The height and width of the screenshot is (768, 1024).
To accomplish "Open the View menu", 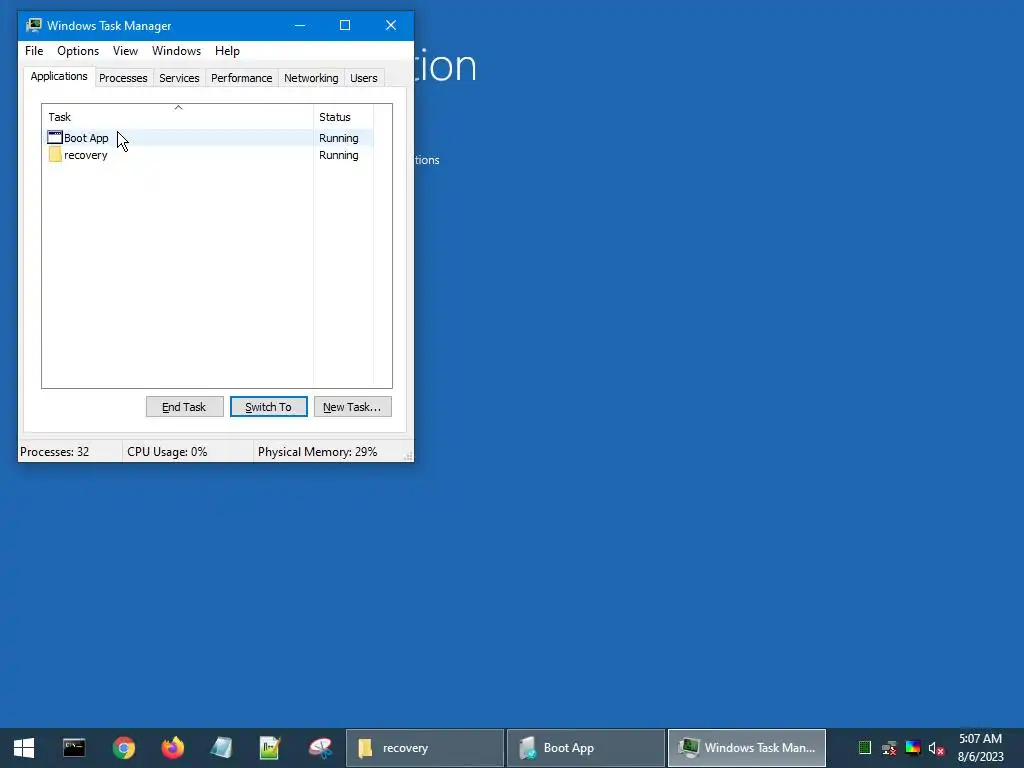I will tap(125, 51).
